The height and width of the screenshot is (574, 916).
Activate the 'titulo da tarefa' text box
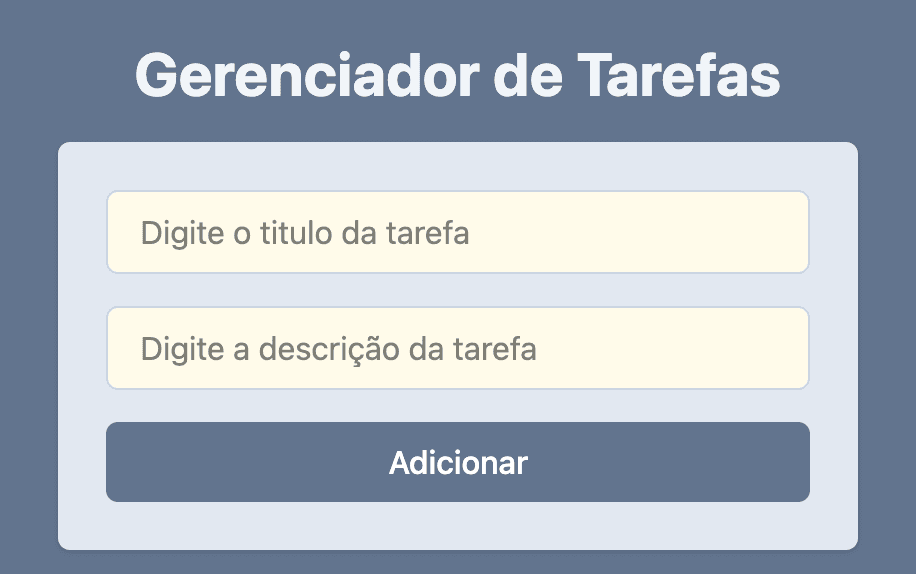[x=457, y=232]
